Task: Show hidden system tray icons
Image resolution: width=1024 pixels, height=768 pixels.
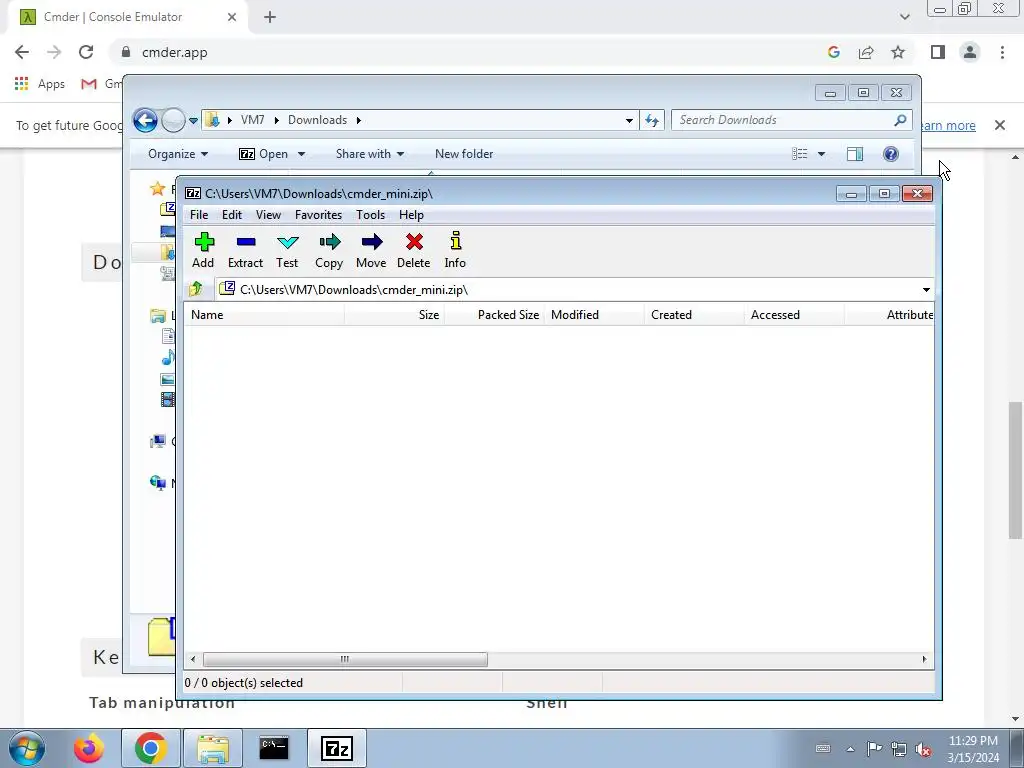Action: click(x=850, y=748)
